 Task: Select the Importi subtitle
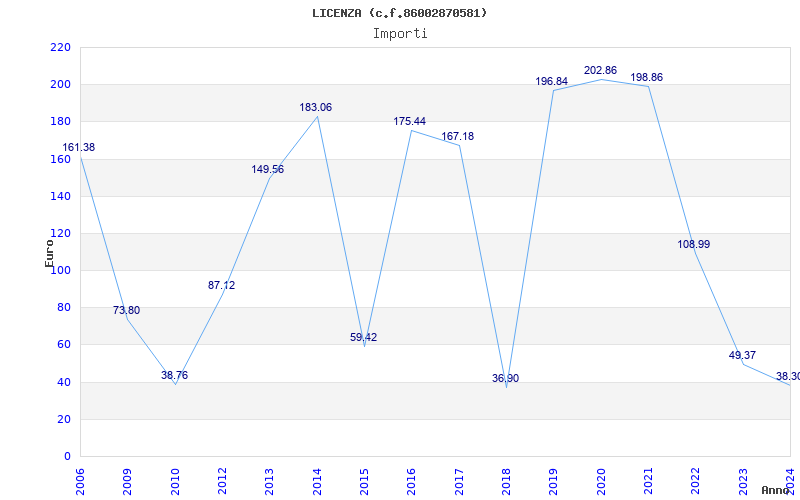coord(400,34)
